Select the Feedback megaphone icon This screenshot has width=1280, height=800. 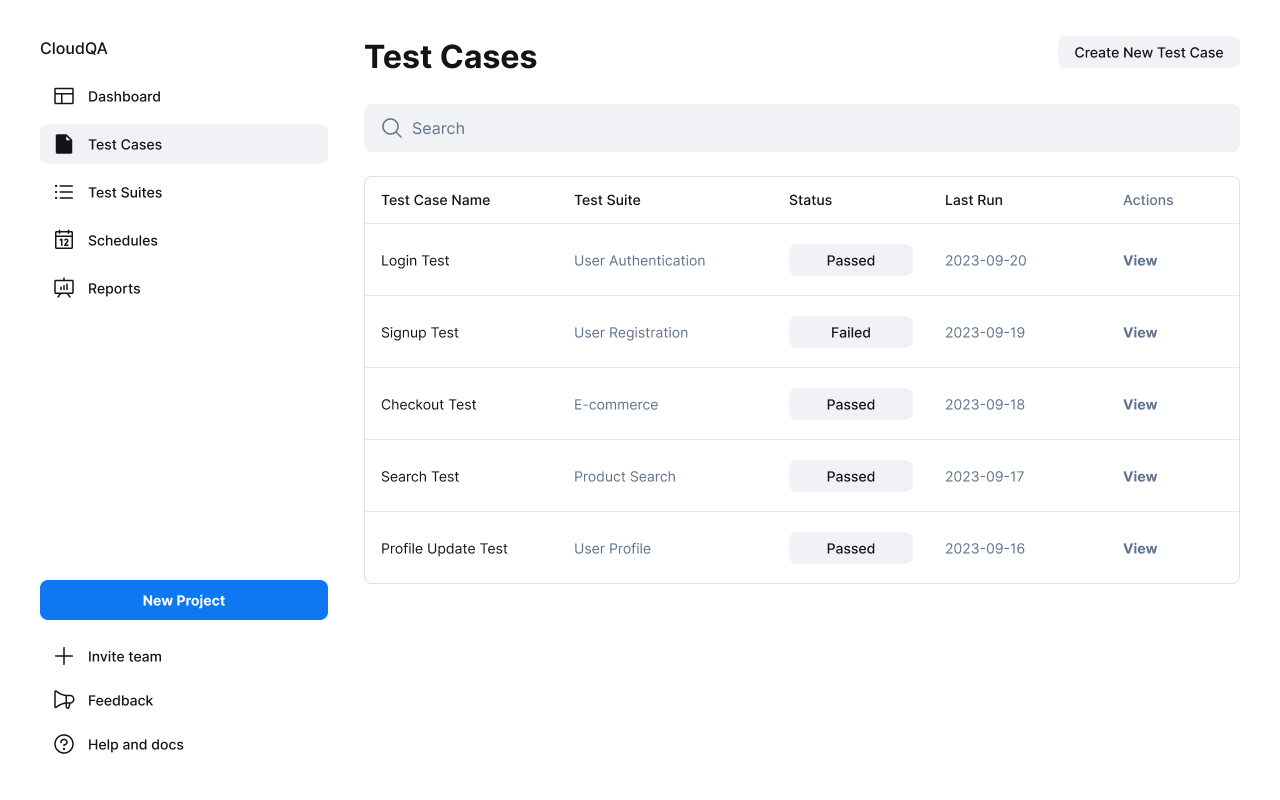coord(64,700)
